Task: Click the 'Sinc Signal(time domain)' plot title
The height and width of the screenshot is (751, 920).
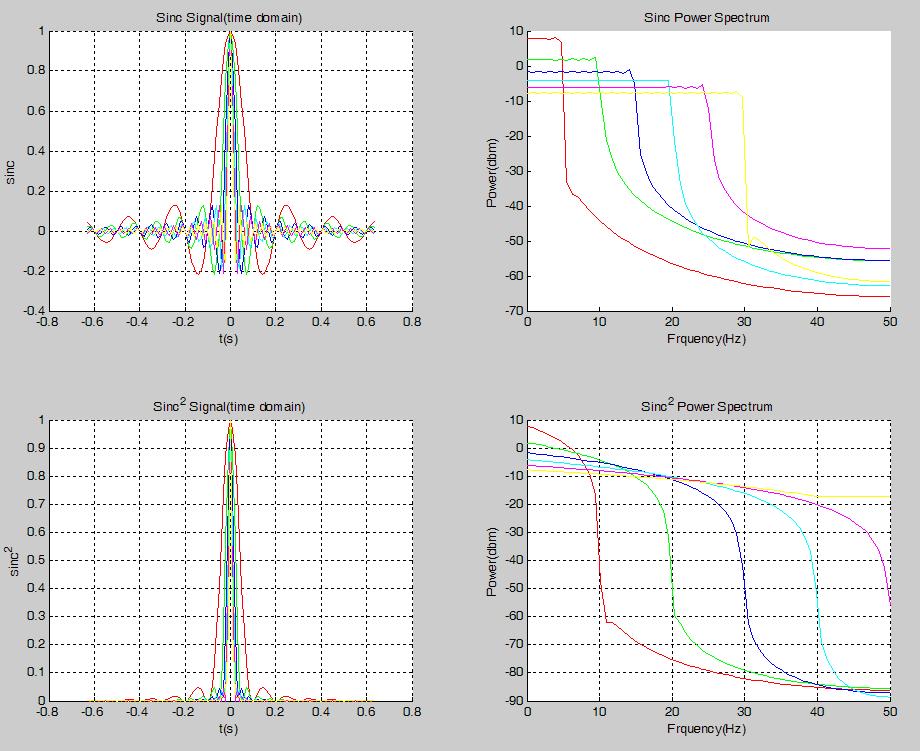Action: pyautogui.click(x=230, y=18)
